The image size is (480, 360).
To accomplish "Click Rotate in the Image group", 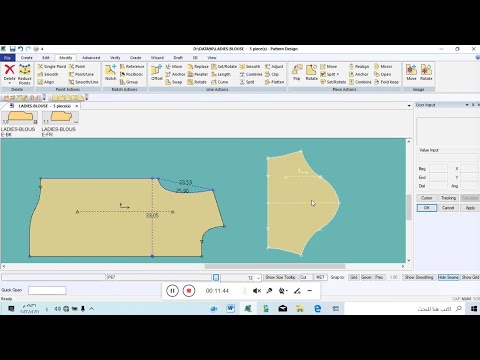I will tap(426, 73).
